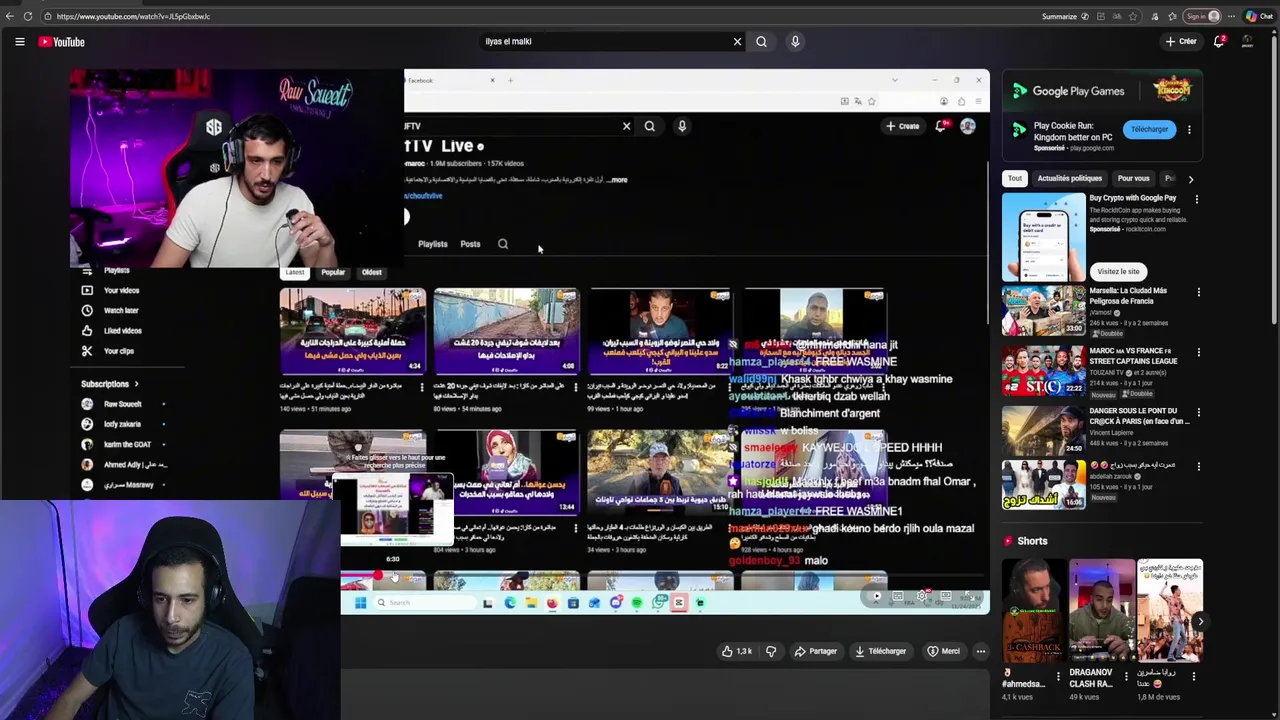Open Copilot Chat in the browser toolbar
Viewport: 1280px width, 720px height.
(x=1258, y=16)
